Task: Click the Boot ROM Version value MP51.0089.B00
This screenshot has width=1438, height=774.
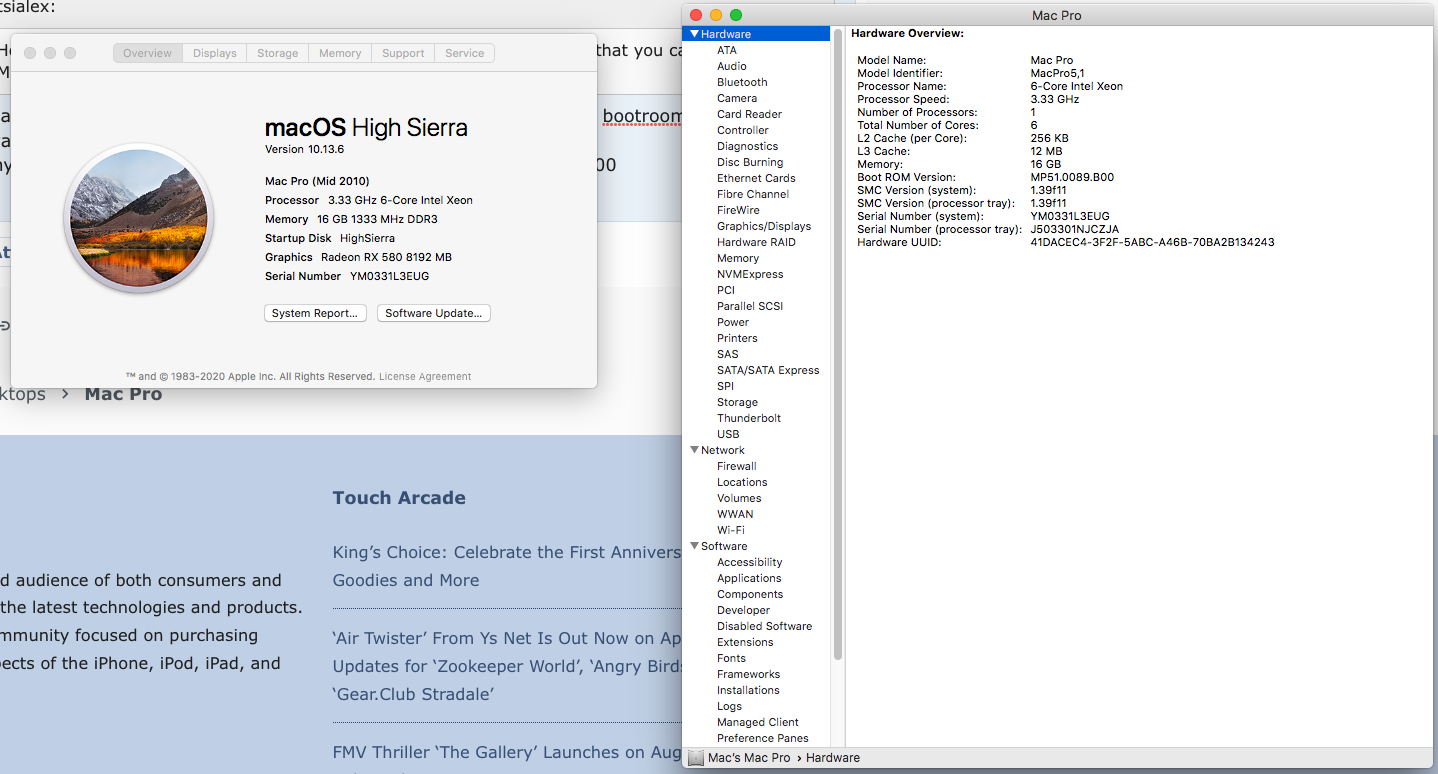Action: point(1072,177)
